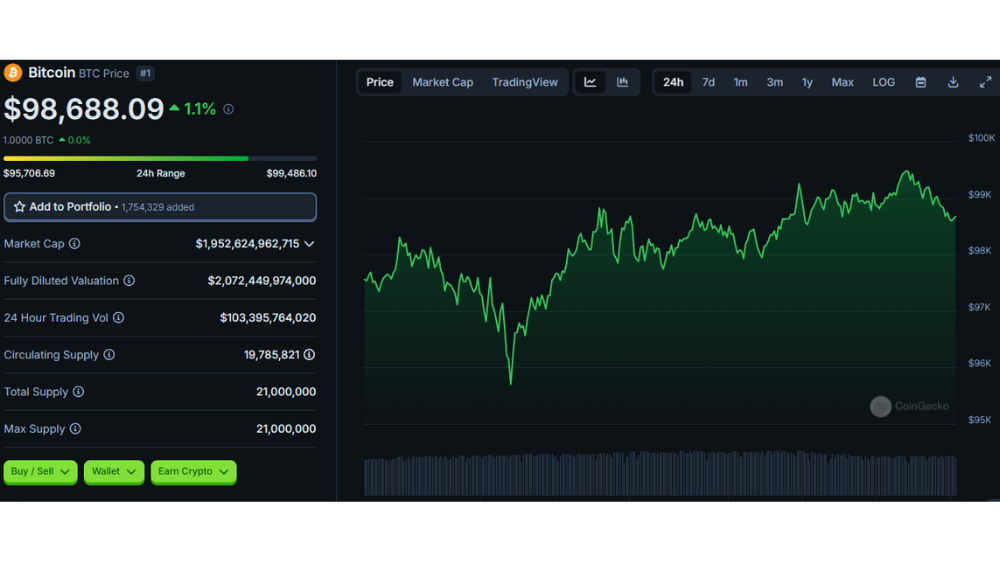
Task: Open the calendar date range picker
Action: pyautogui.click(x=921, y=82)
